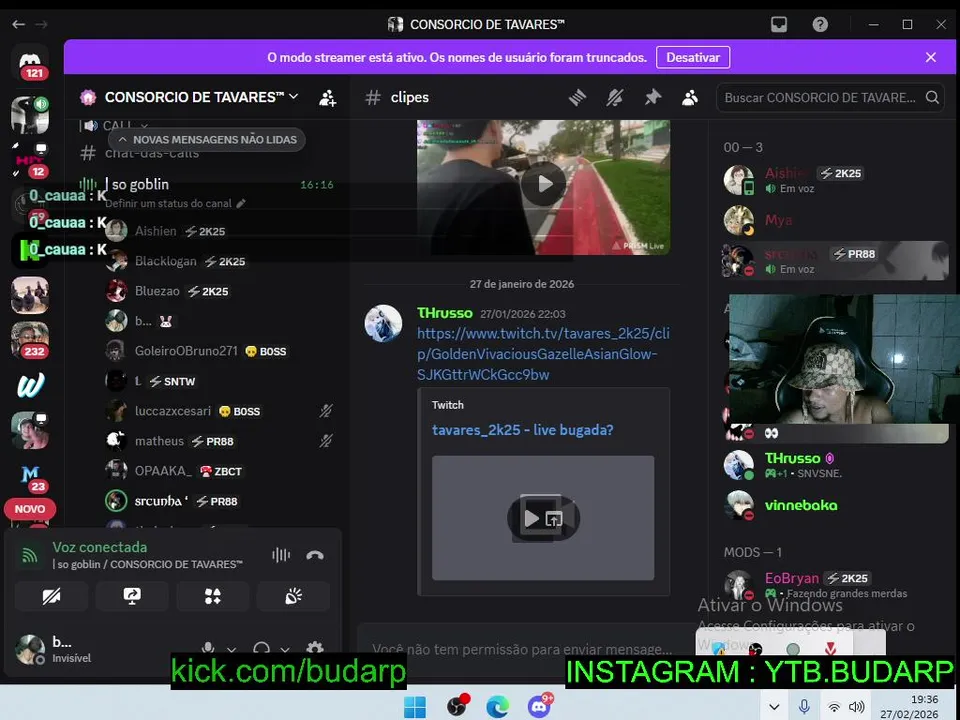960x720 pixels.
Task: Open the soundboard button
Action: 293,596
